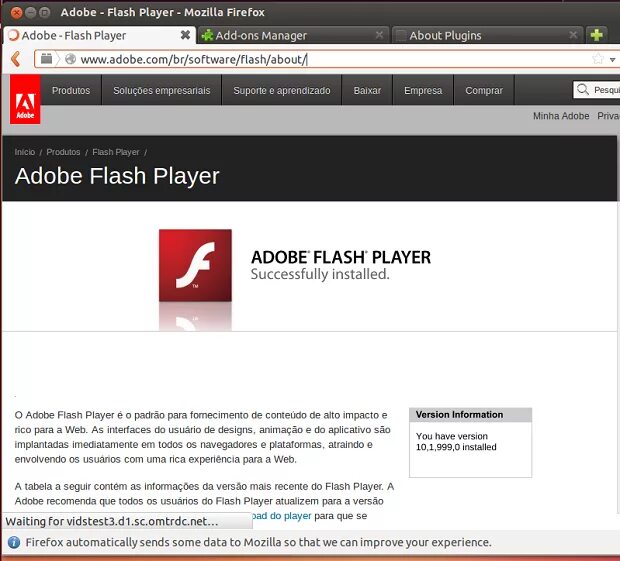
Task: Click the window's red close button
Action: click(x=16, y=13)
